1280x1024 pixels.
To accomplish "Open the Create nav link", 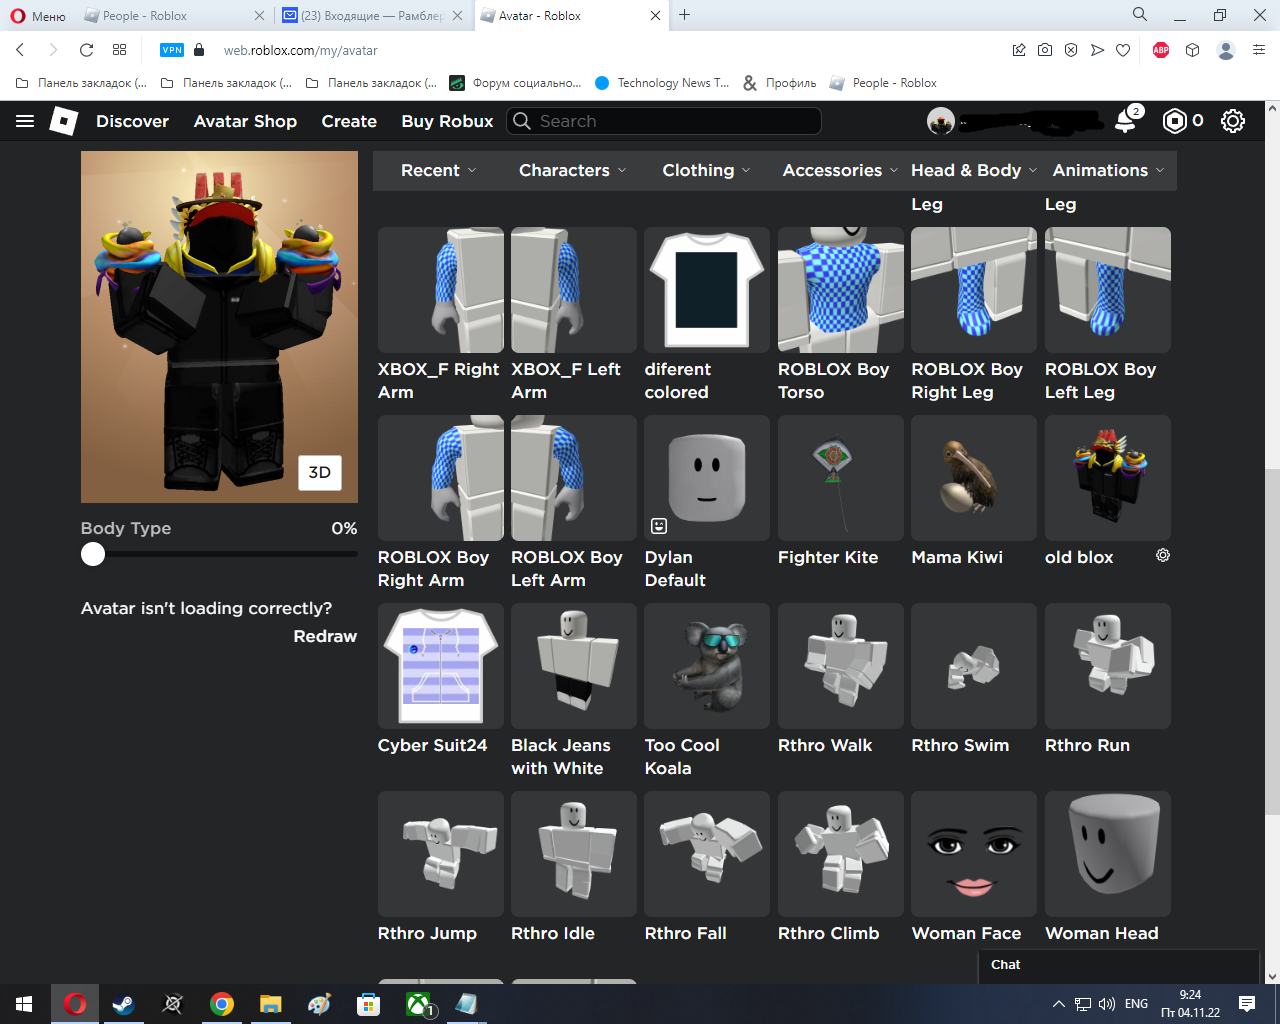I will point(349,121).
